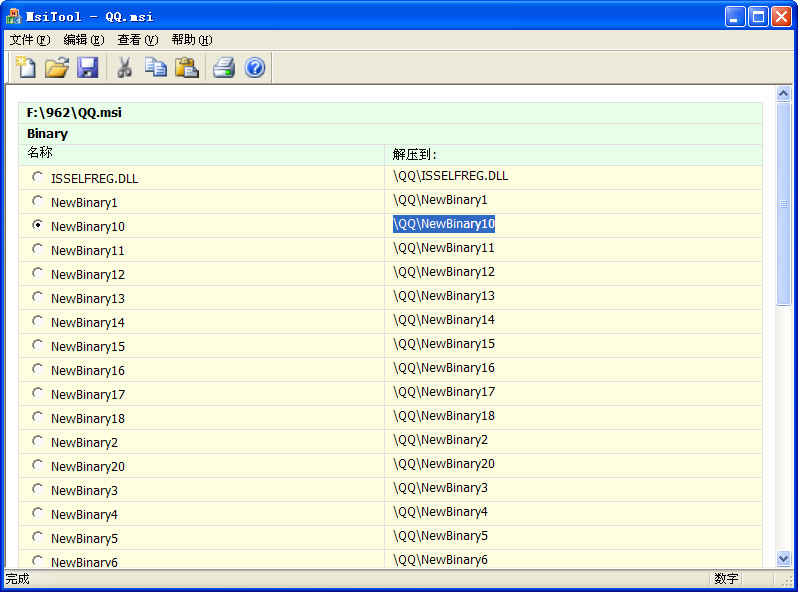Click the New file toolbar icon

coord(25,68)
